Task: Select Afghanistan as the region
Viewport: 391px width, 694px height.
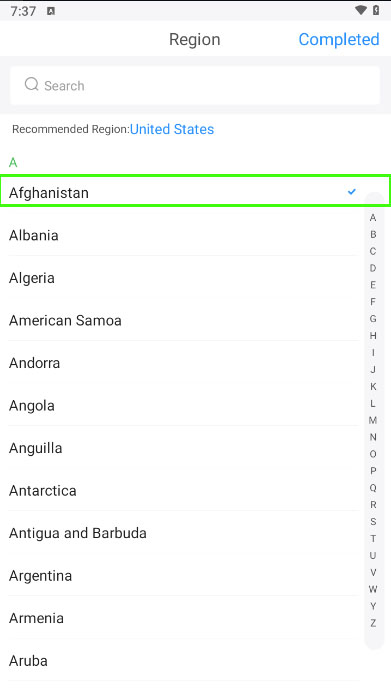Action: (x=195, y=192)
